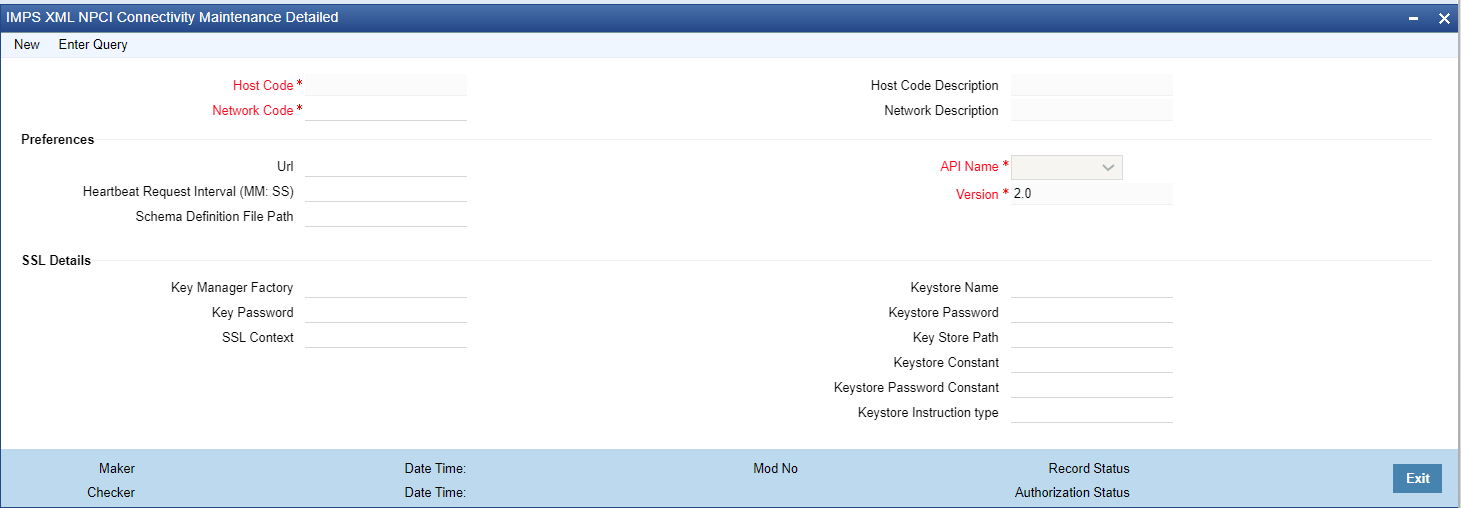Click the Network Code input field
Image resolution: width=1461 pixels, height=508 pixels.
[x=386, y=110]
